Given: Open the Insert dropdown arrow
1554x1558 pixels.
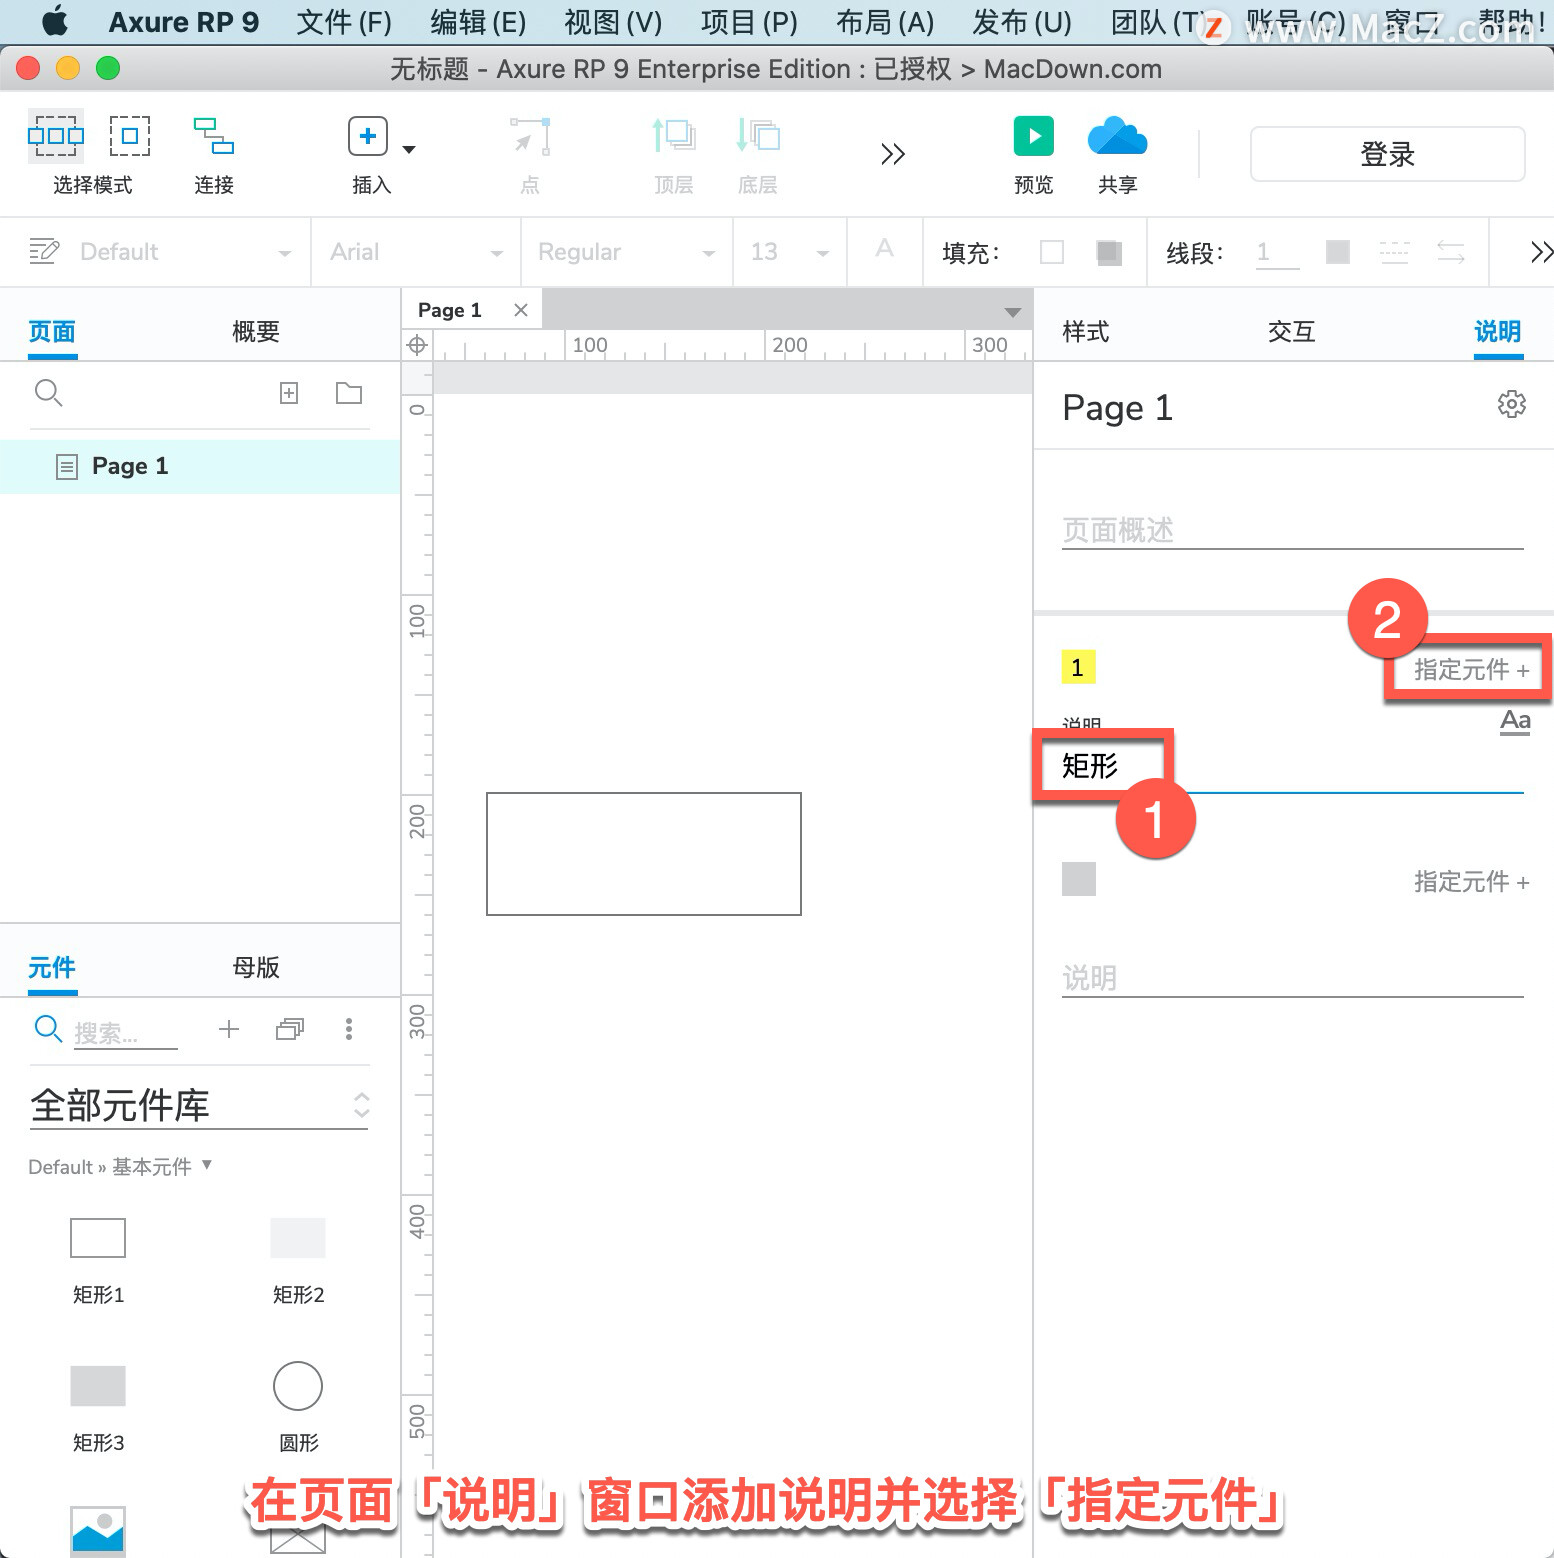Looking at the screenshot, I should pyautogui.click(x=409, y=150).
